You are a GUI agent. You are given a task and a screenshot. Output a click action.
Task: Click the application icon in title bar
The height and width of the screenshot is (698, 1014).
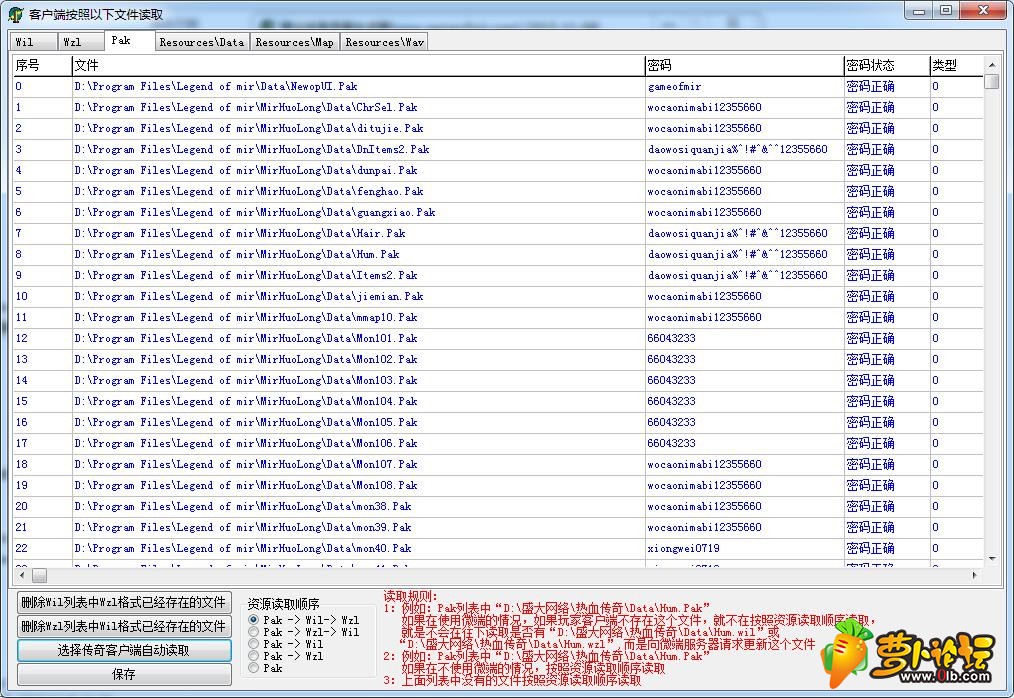coord(16,14)
